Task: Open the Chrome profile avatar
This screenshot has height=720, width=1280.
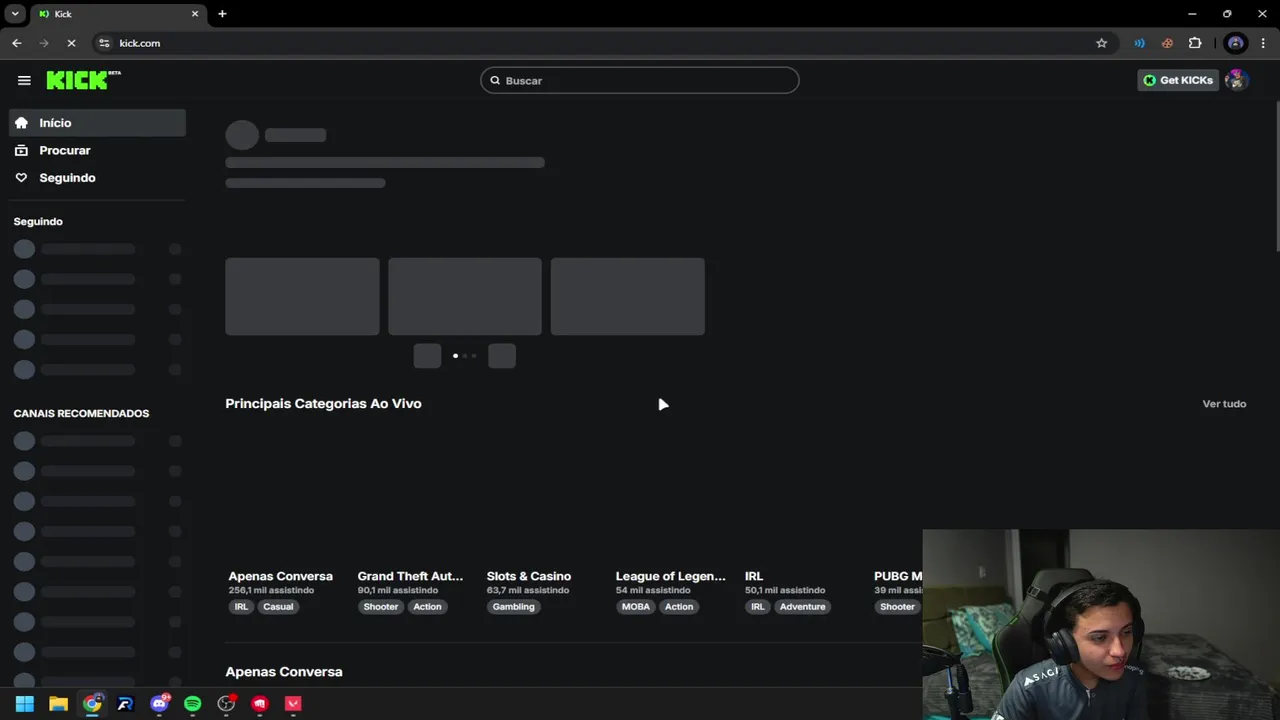Action: 1236,43
